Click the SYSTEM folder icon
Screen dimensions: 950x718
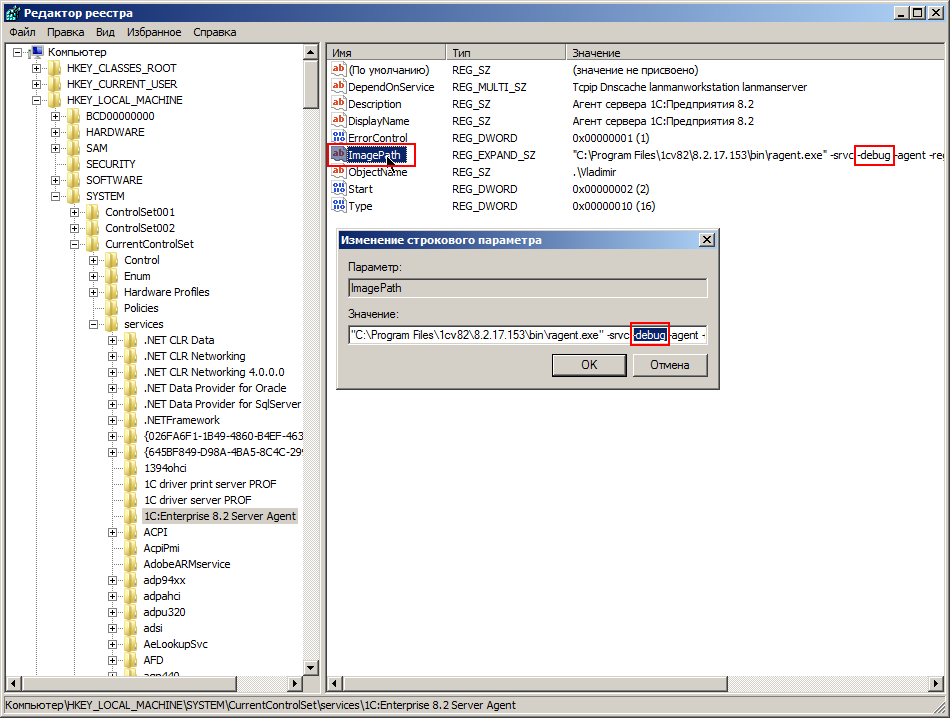[74, 196]
